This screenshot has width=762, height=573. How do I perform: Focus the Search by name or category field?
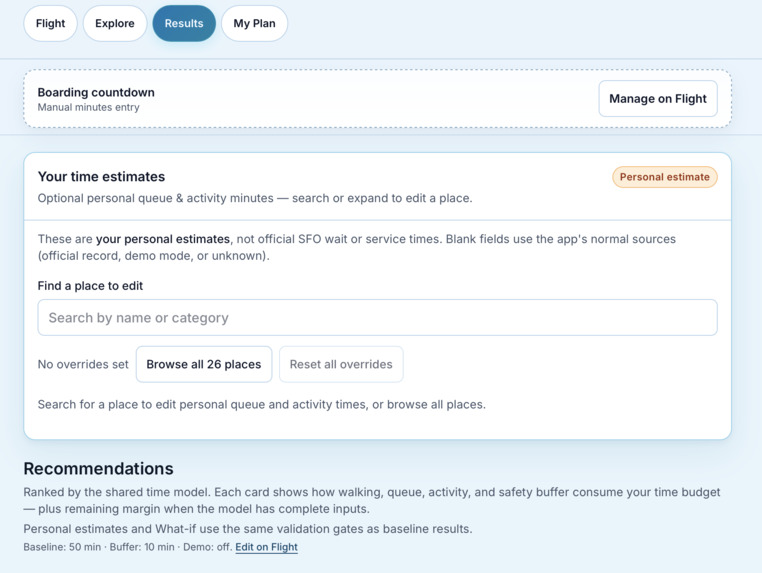[377, 317]
